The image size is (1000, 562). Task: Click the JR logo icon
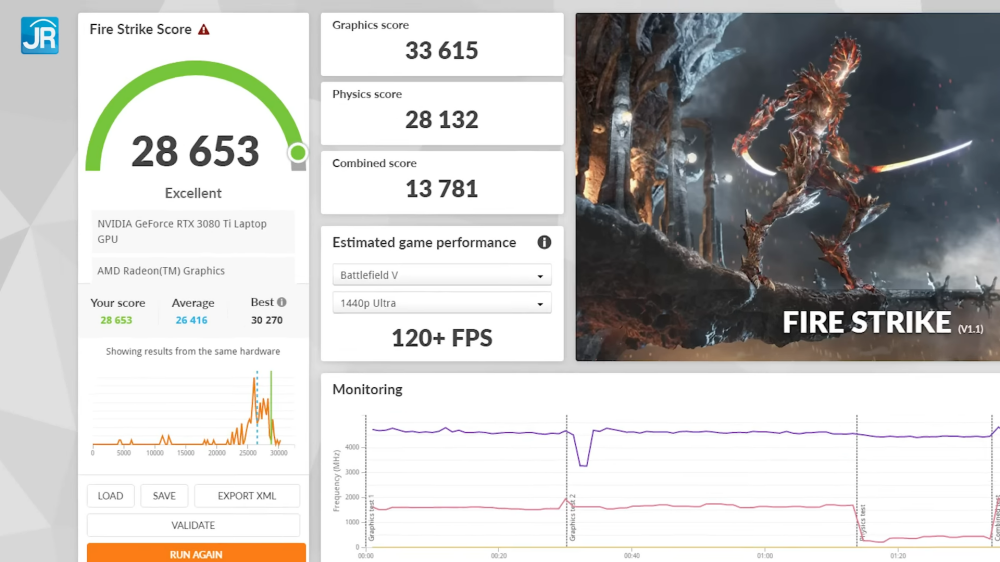(40, 36)
